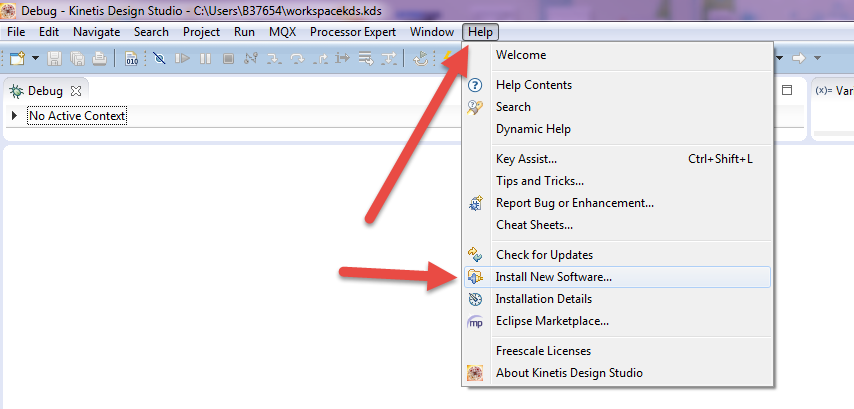Click the Help Contents question-mark icon
The height and width of the screenshot is (409, 854).
[475, 85]
